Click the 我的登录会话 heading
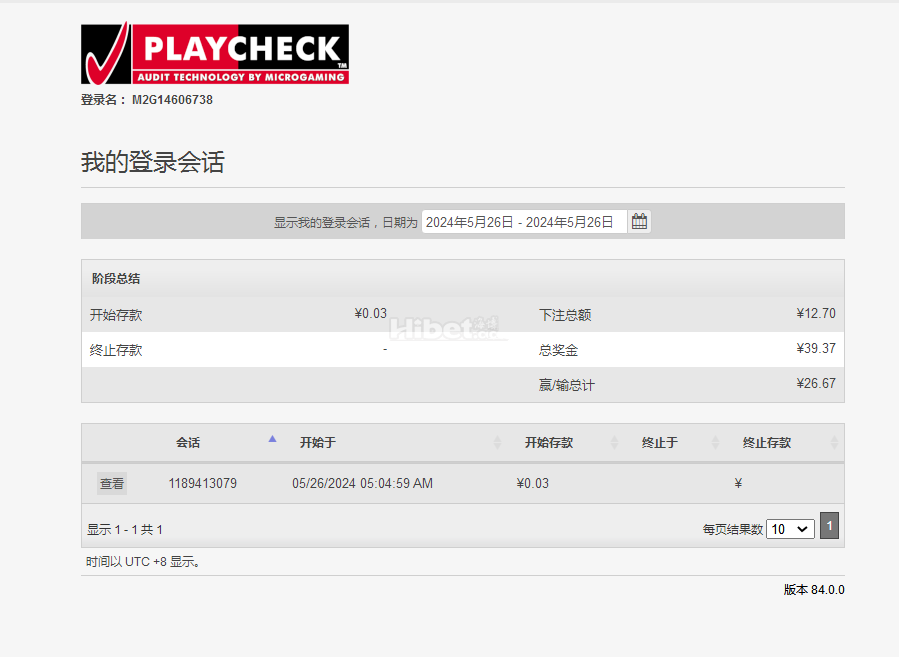This screenshot has width=899, height=657. click(x=153, y=162)
